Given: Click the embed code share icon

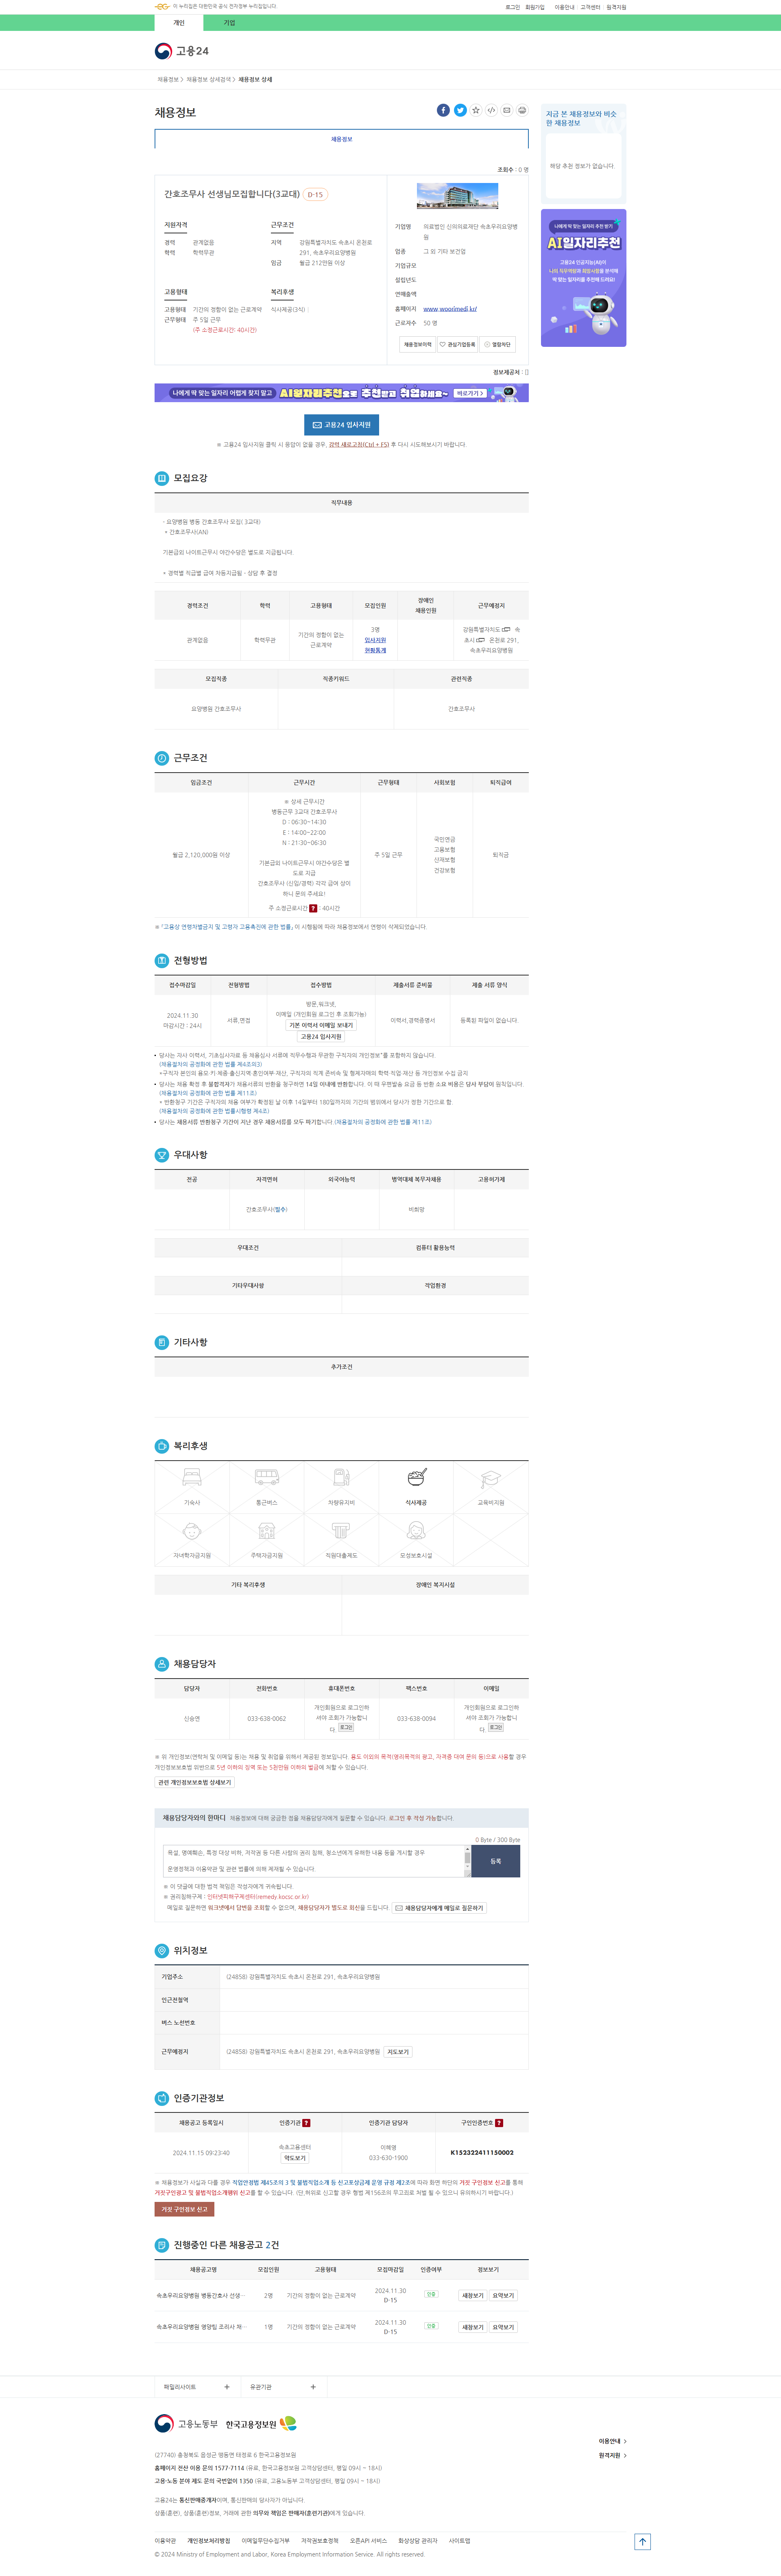Looking at the screenshot, I should click(491, 110).
